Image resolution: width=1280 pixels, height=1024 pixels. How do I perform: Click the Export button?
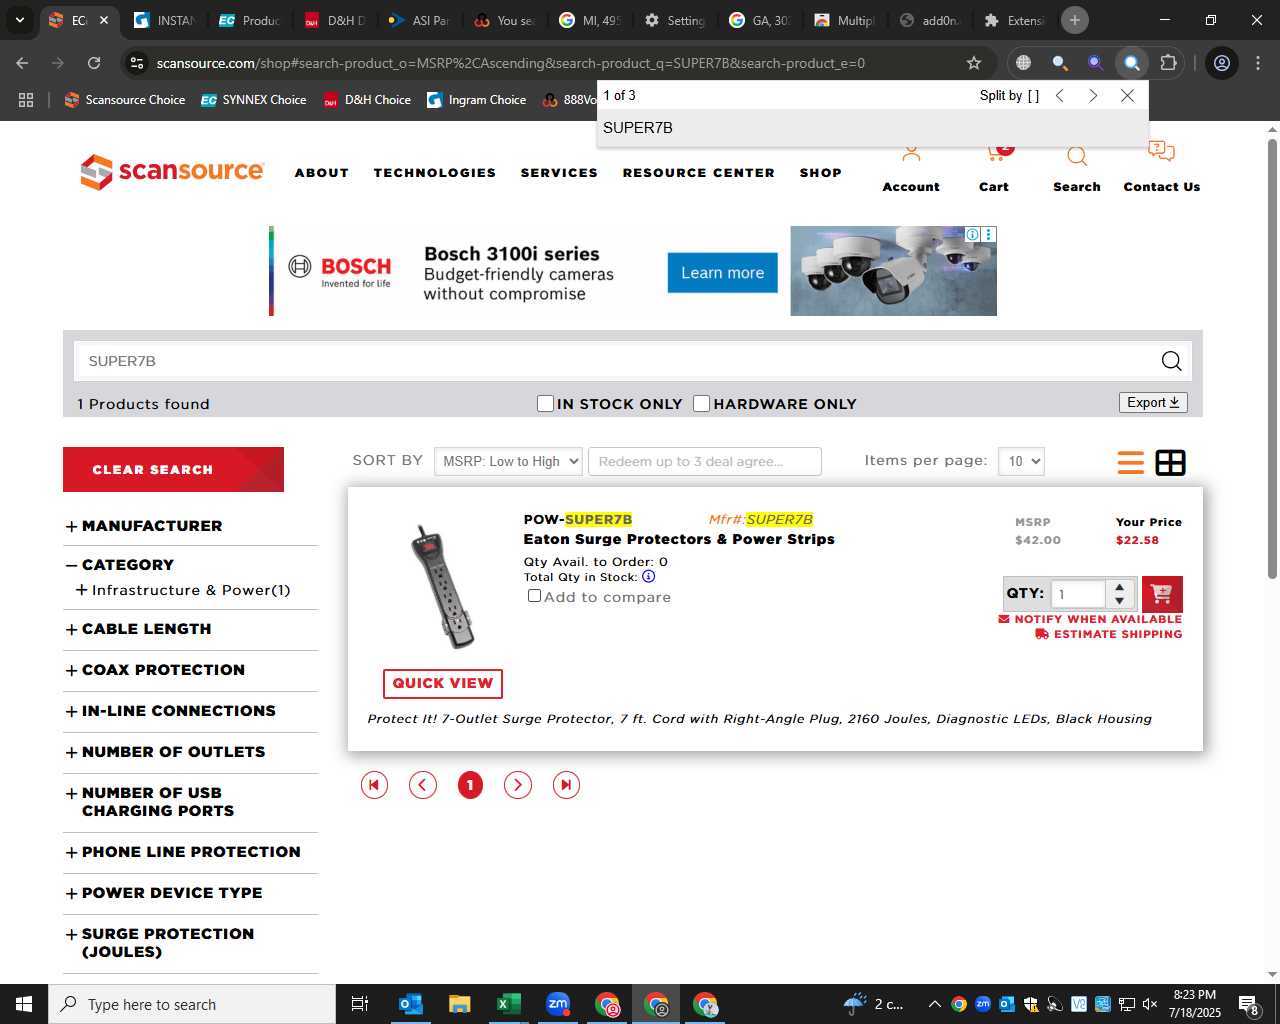[x=1153, y=402]
